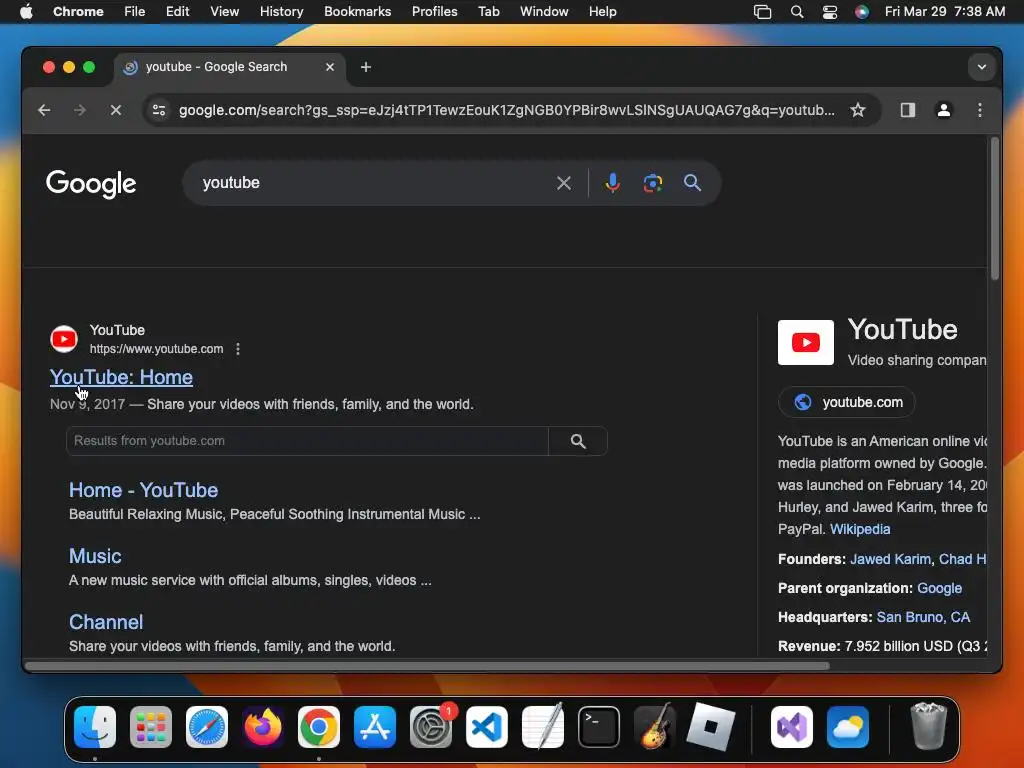Clear the Google search box text
This screenshot has width=1024, height=768.
point(564,183)
